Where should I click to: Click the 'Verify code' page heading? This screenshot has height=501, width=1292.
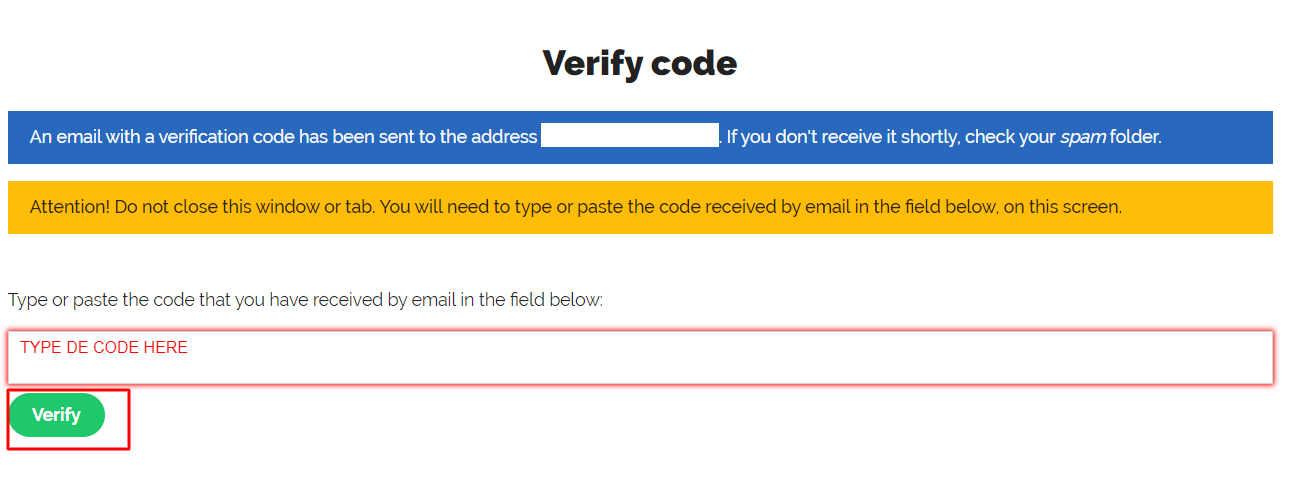click(x=640, y=63)
